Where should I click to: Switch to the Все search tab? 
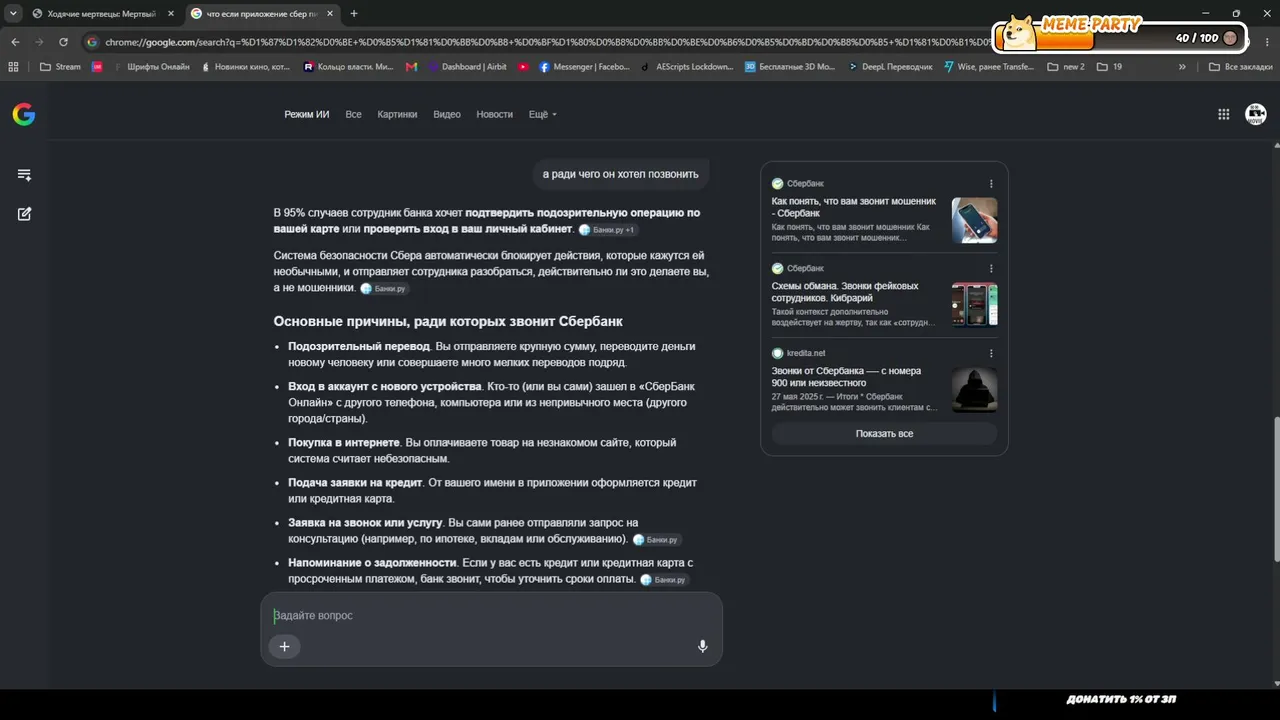click(353, 115)
